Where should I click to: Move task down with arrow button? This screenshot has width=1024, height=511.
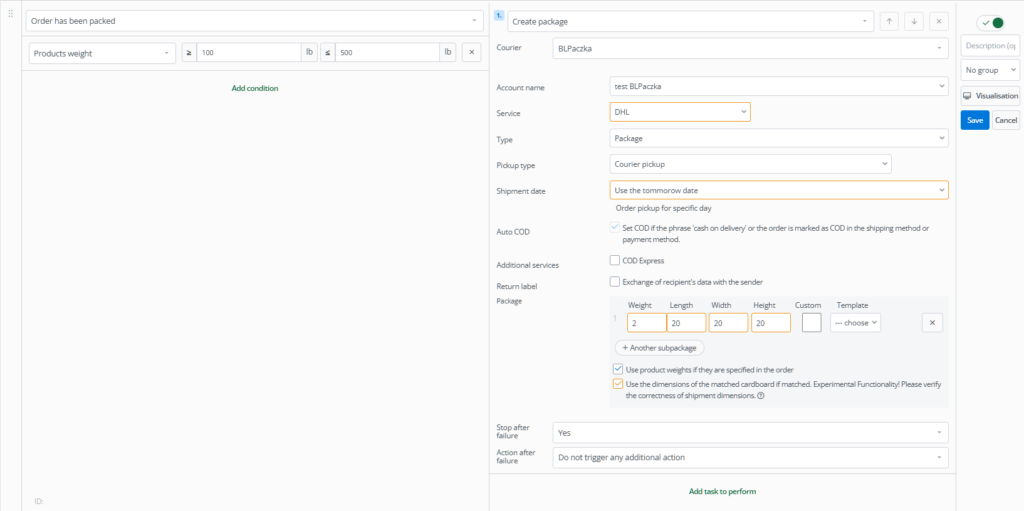point(914,21)
